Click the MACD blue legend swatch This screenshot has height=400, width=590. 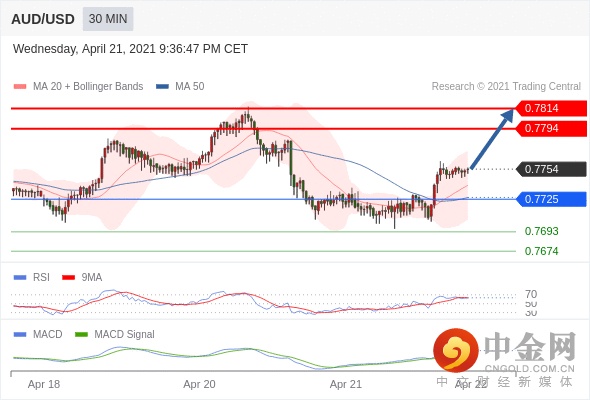click(x=20, y=334)
